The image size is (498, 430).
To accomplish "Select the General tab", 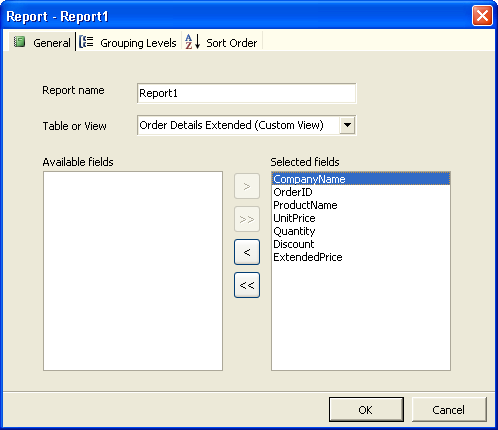I will pyautogui.click(x=41, y=43).
